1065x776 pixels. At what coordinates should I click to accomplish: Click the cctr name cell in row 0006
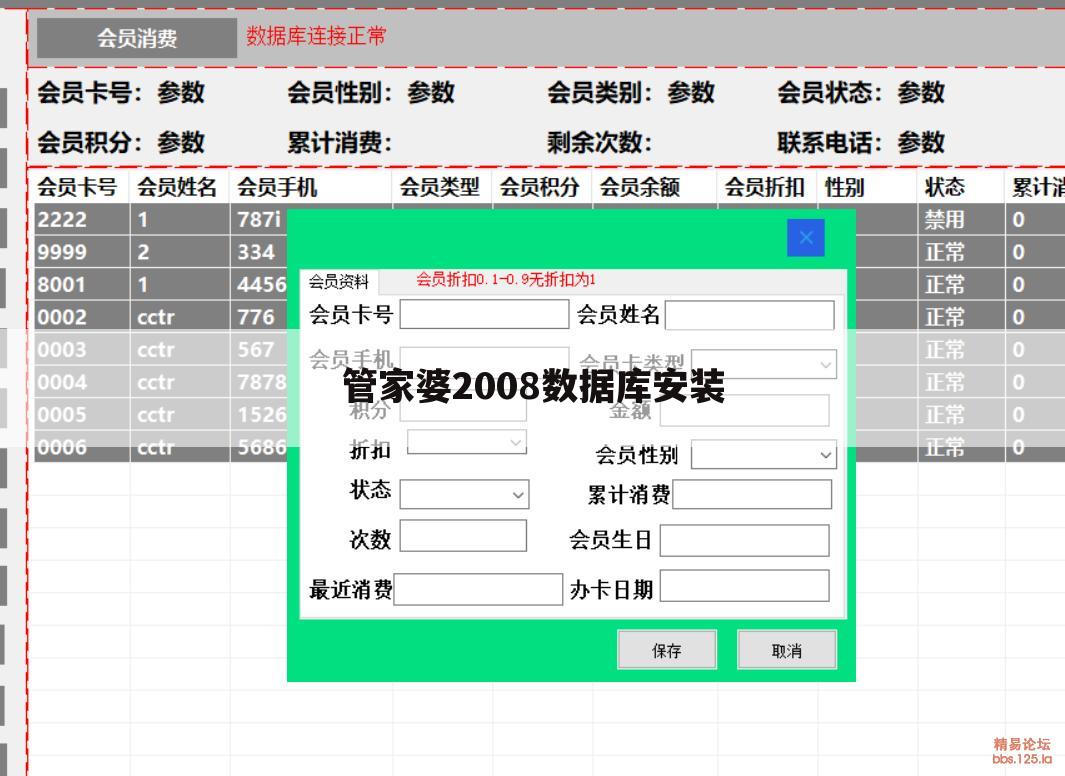point(180,447)
